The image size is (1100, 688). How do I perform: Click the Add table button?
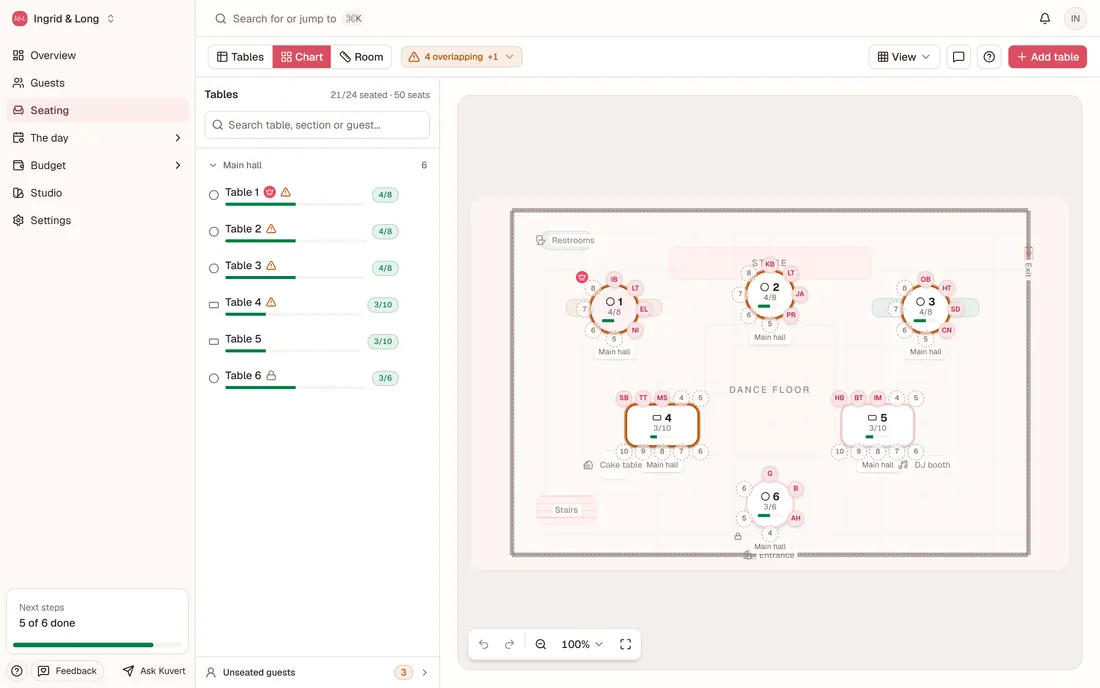pos(1047,57)
